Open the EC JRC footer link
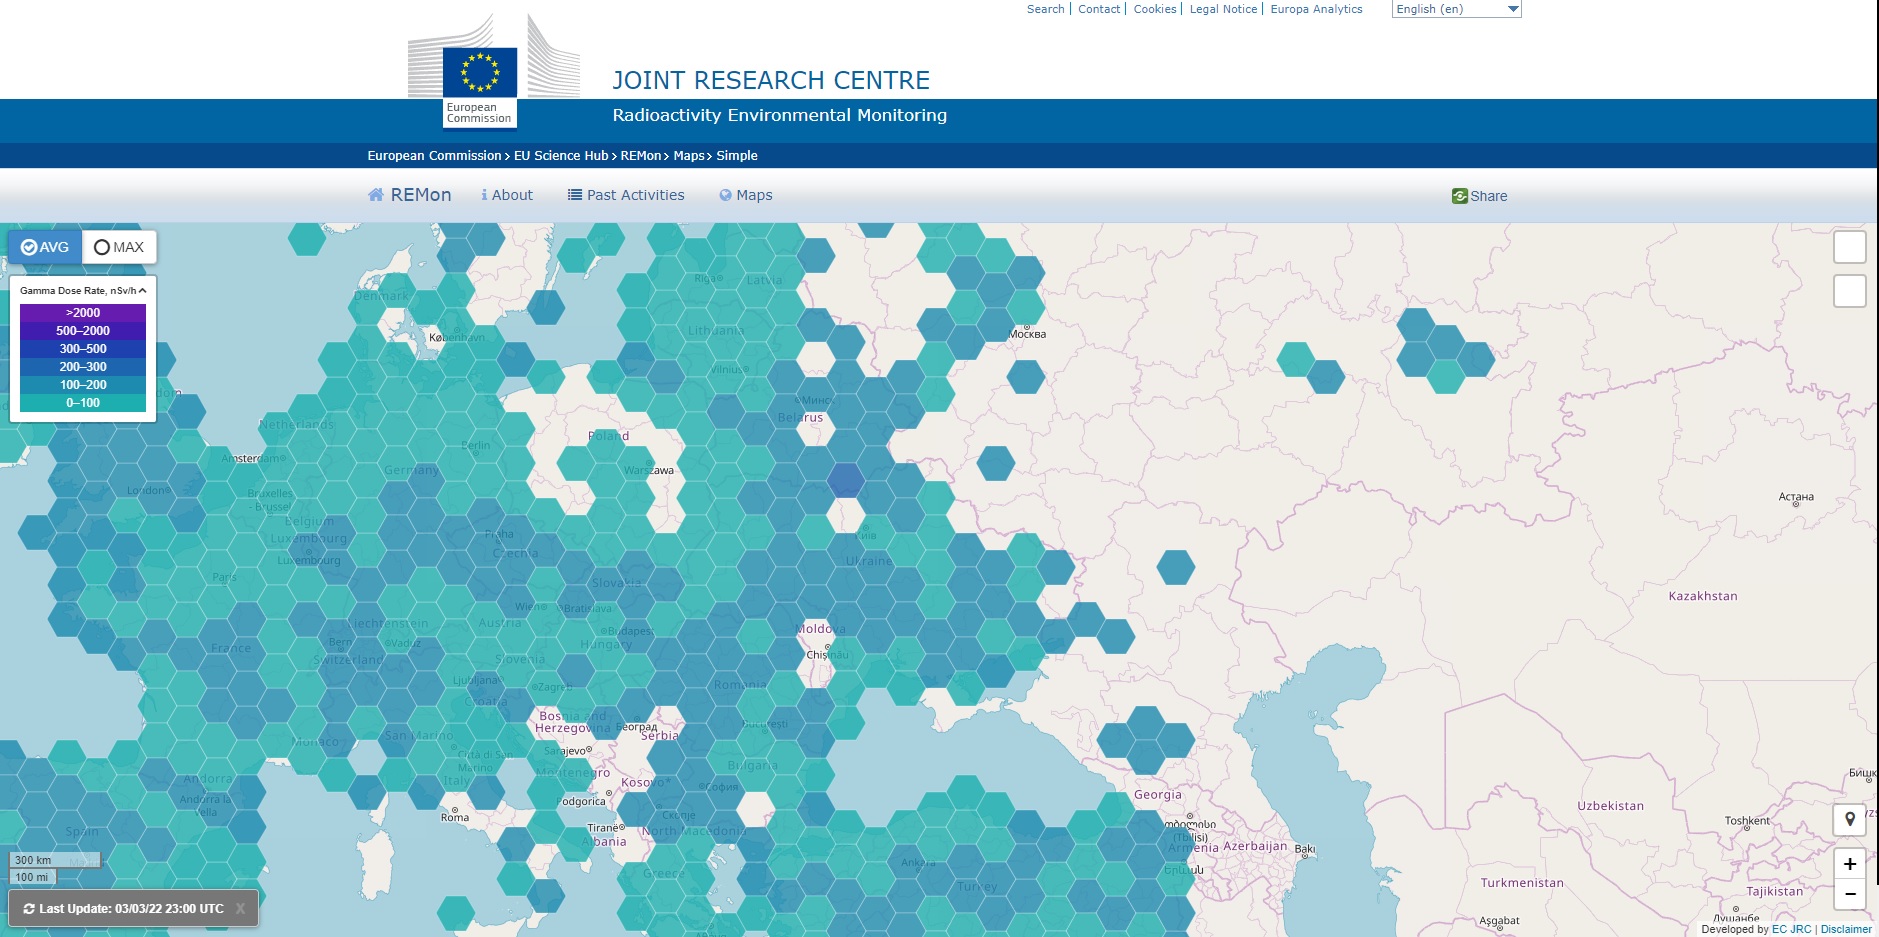This screenshot has height=937, width=1879. click(x=1791, y=929)
